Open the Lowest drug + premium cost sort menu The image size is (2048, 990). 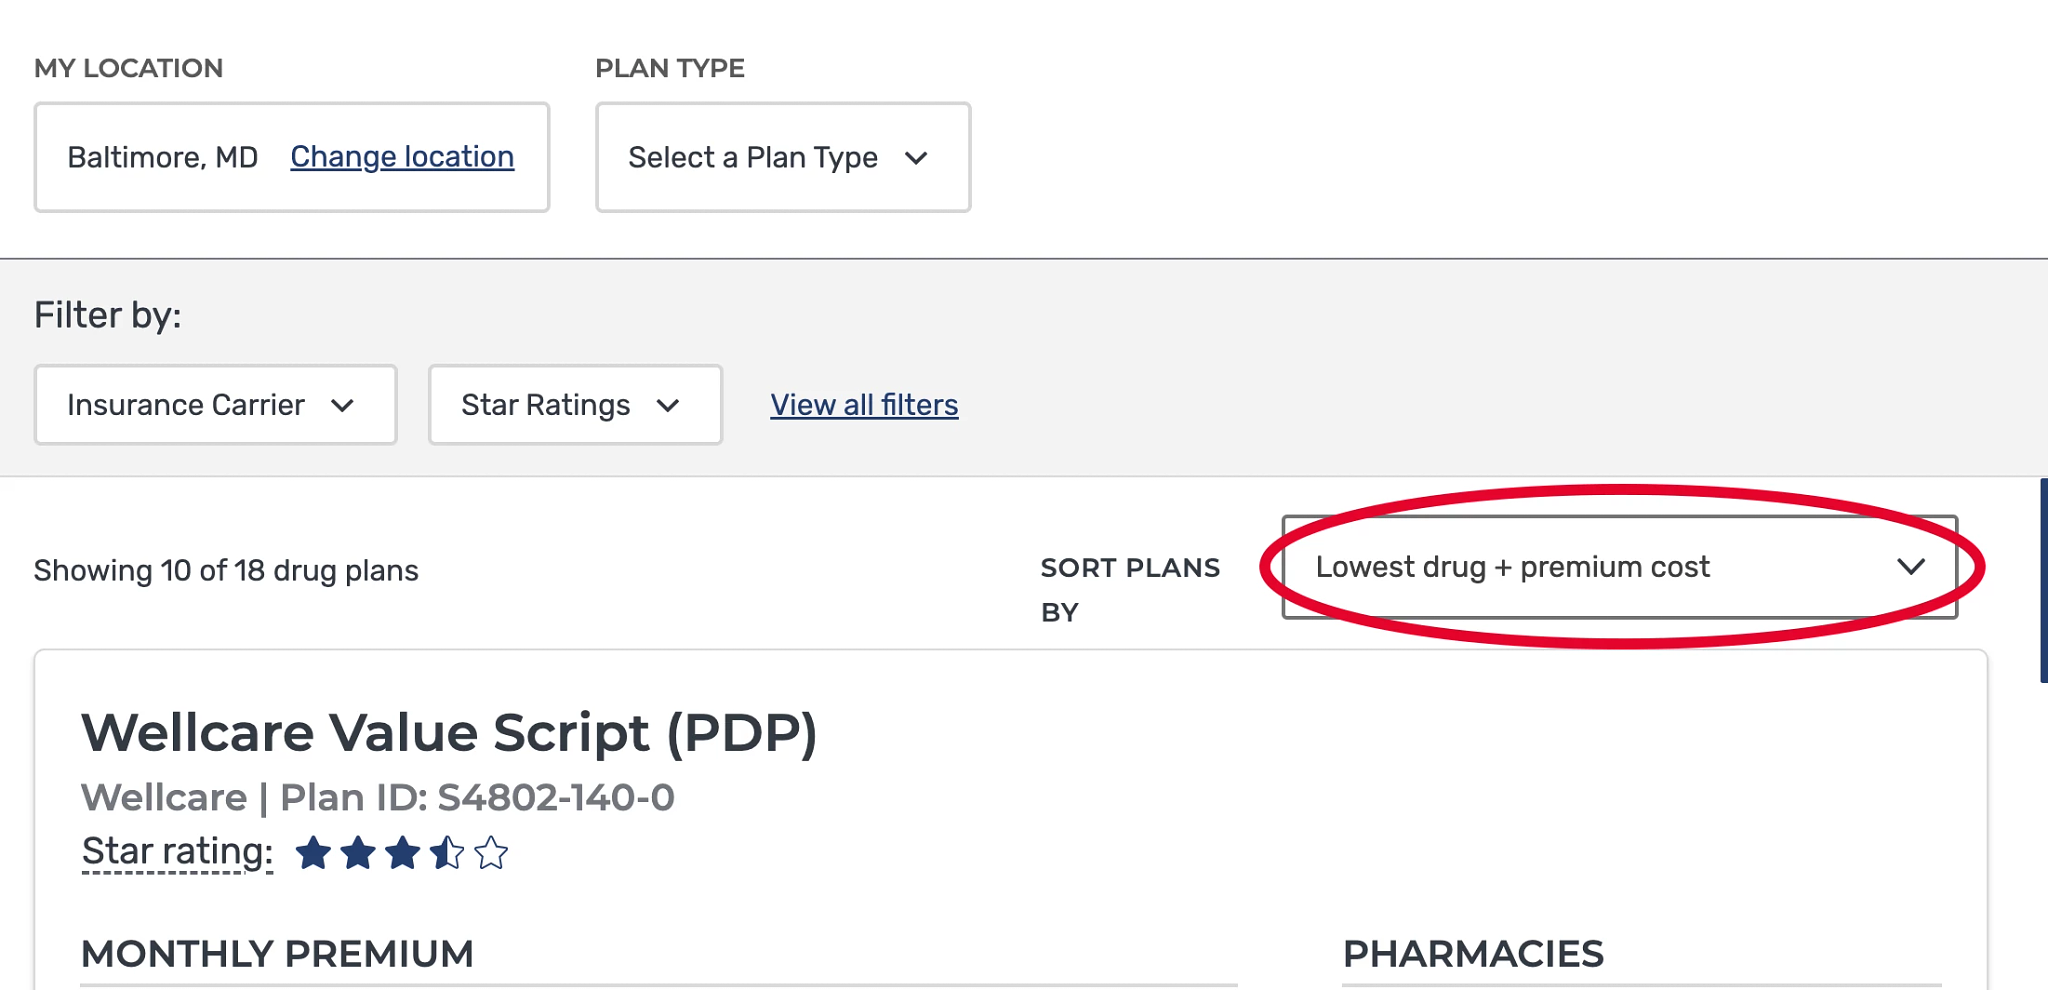(1618, 567)
